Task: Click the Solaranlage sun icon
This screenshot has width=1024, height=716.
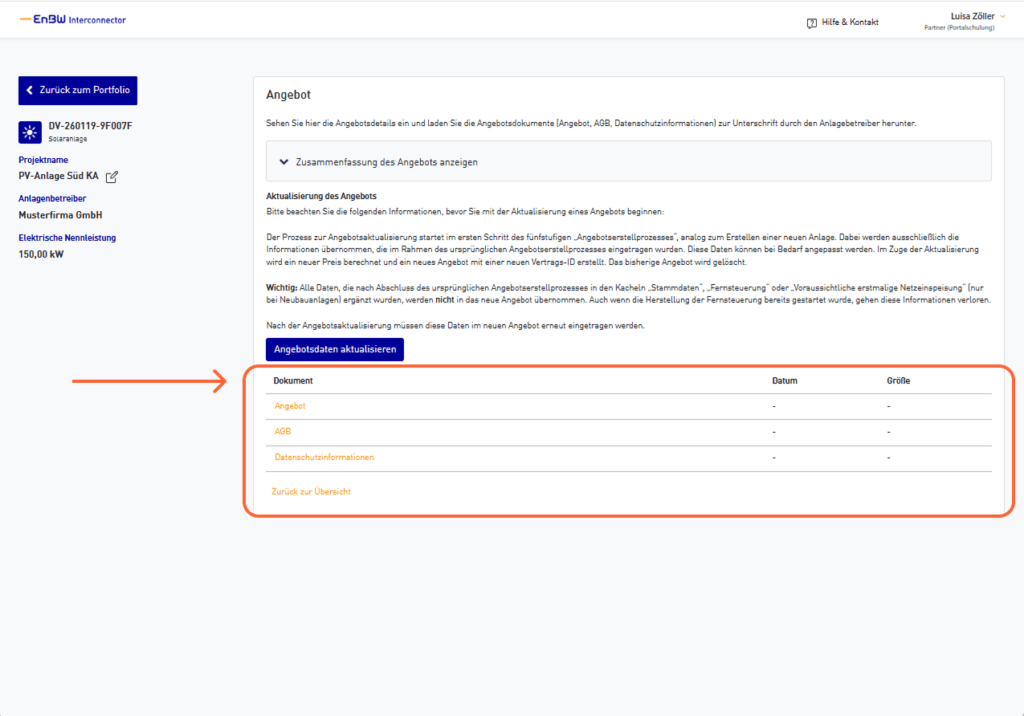Action: point(29,131)
